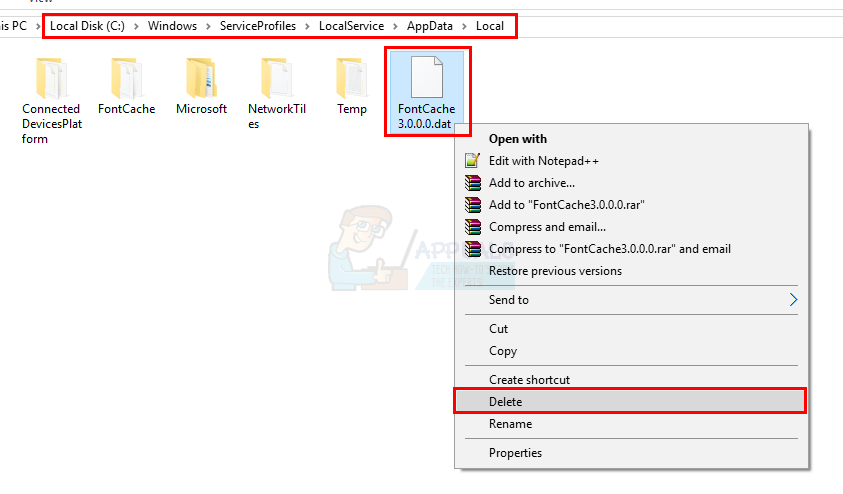This screenshot has height=494, width=843.
Task: Open Properties from the context menu
Action: 515,453
